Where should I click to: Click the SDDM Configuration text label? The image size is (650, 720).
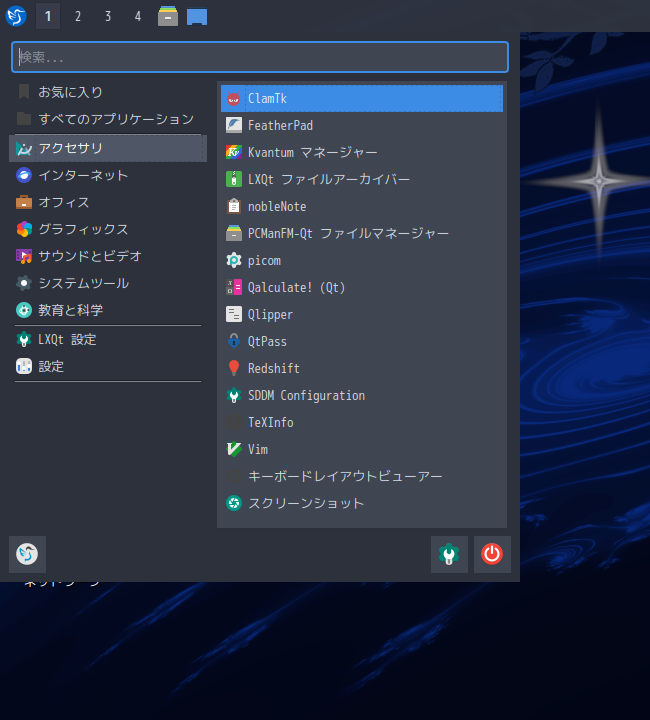pos(307,395)
